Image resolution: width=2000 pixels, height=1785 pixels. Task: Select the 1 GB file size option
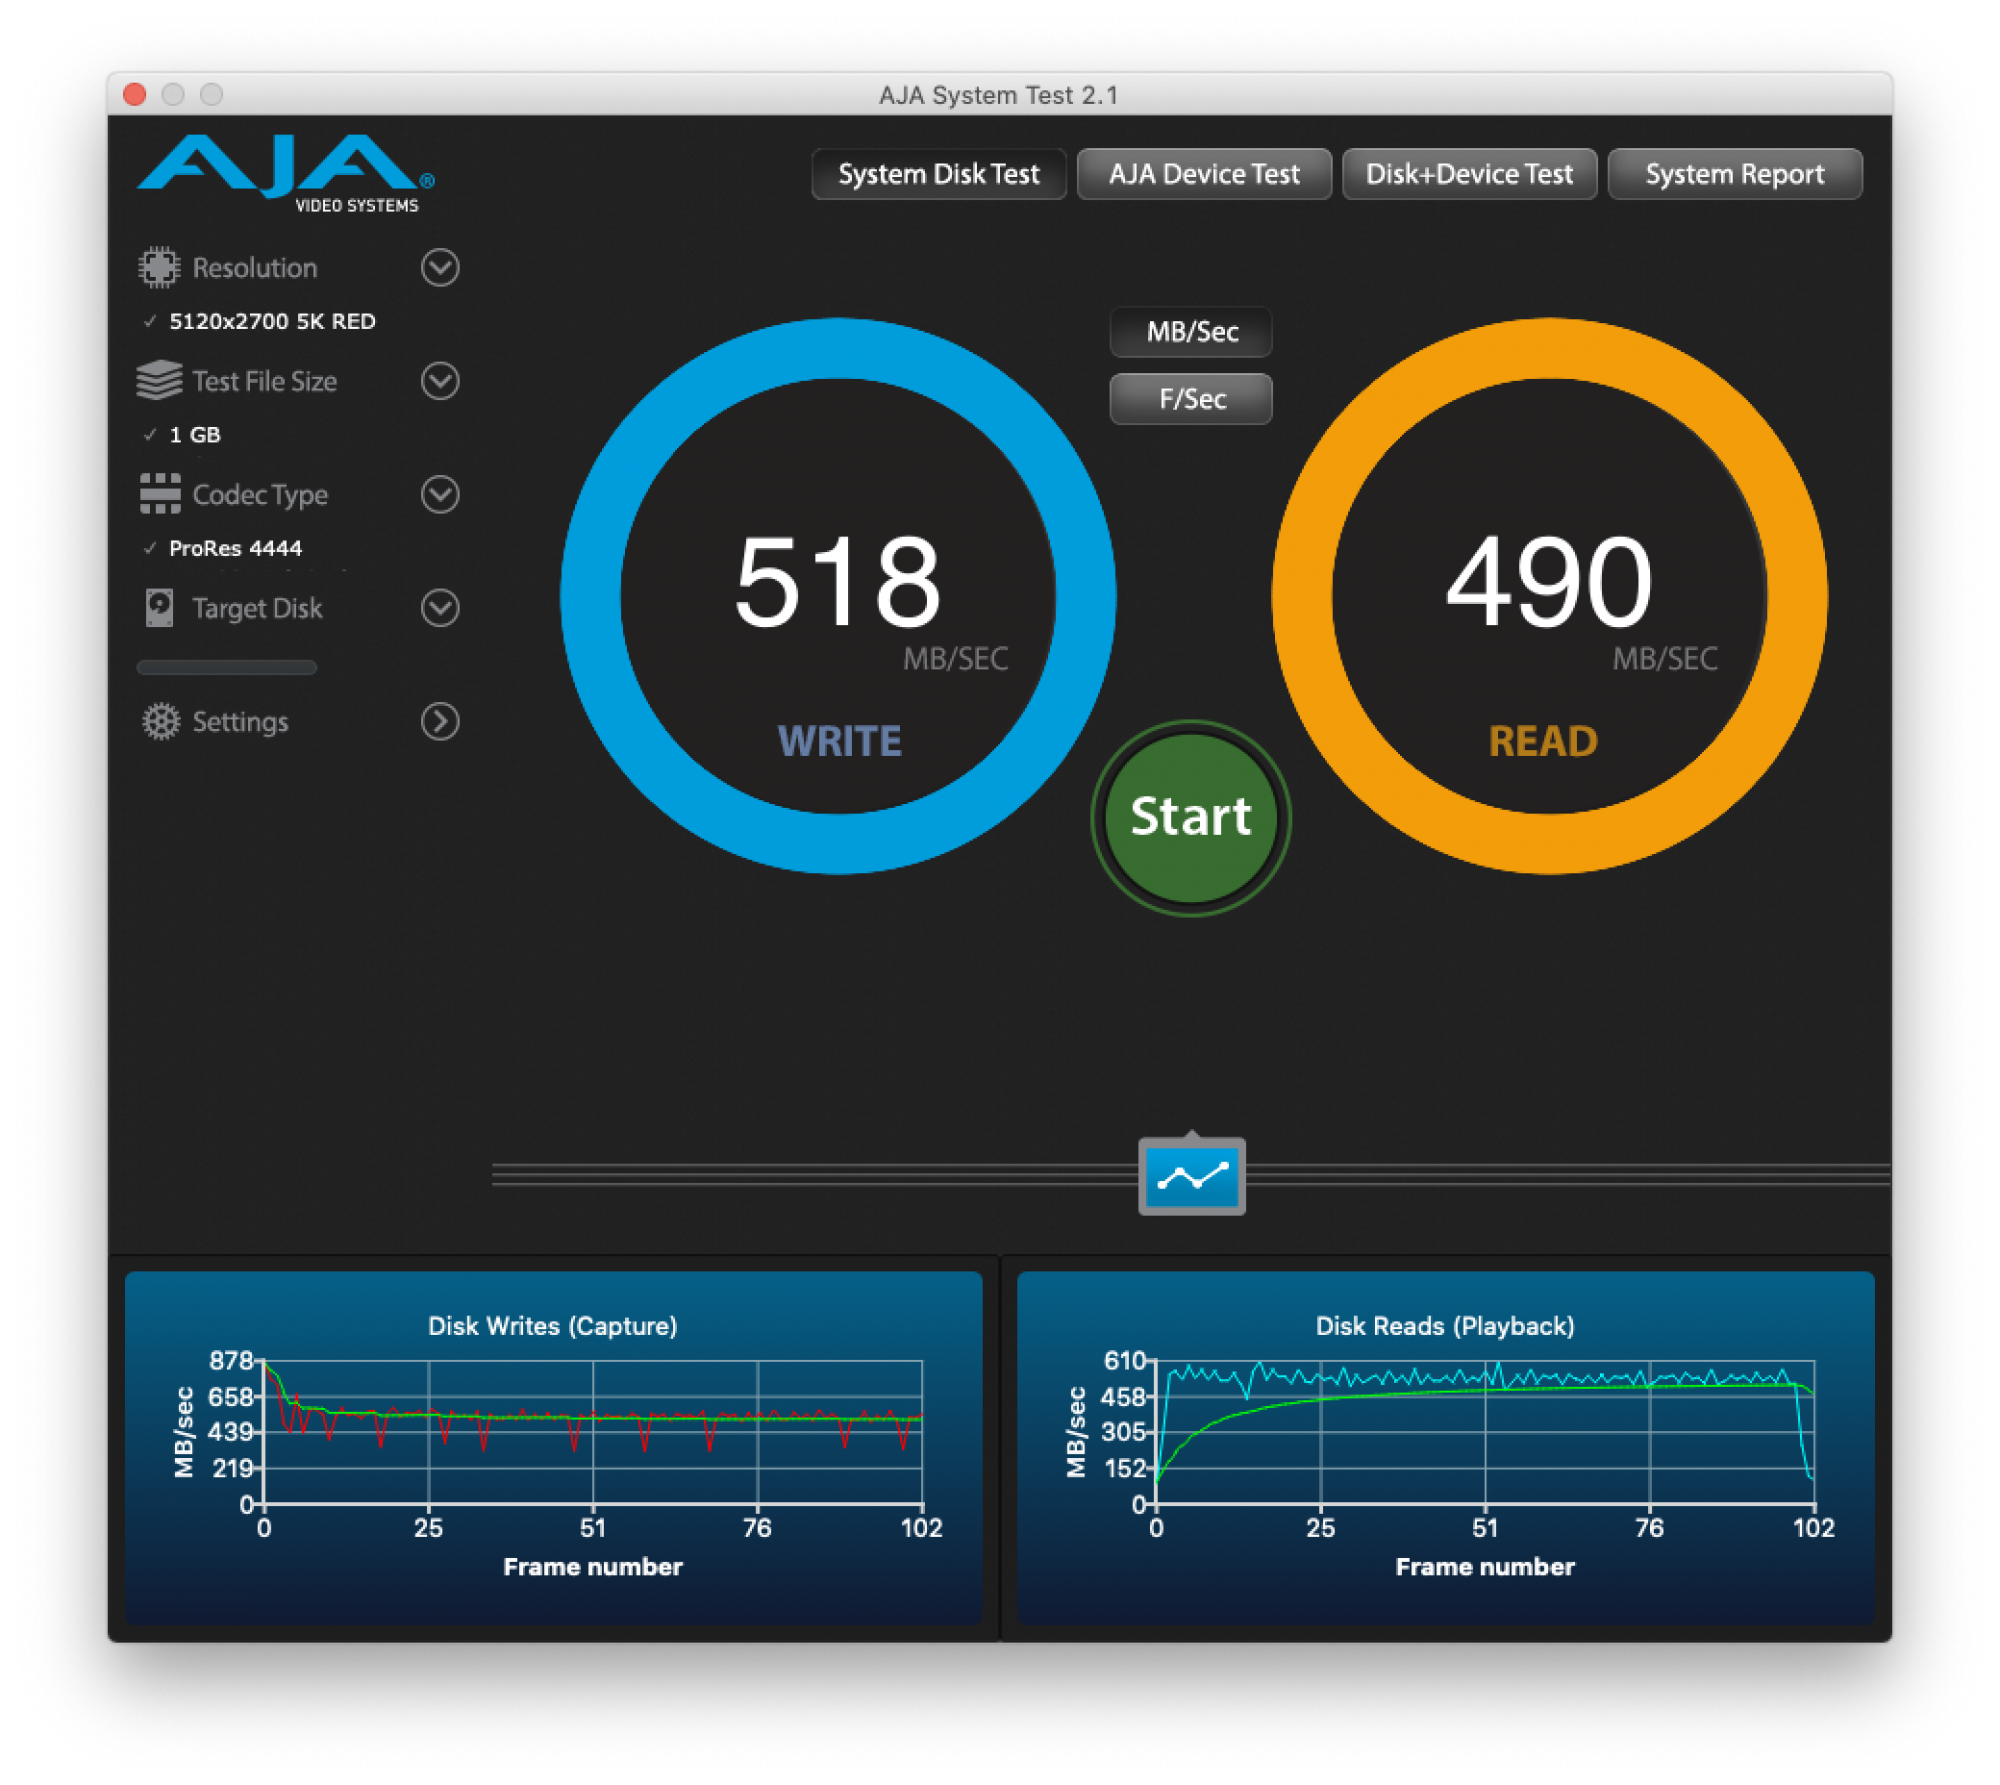point(195,435)
